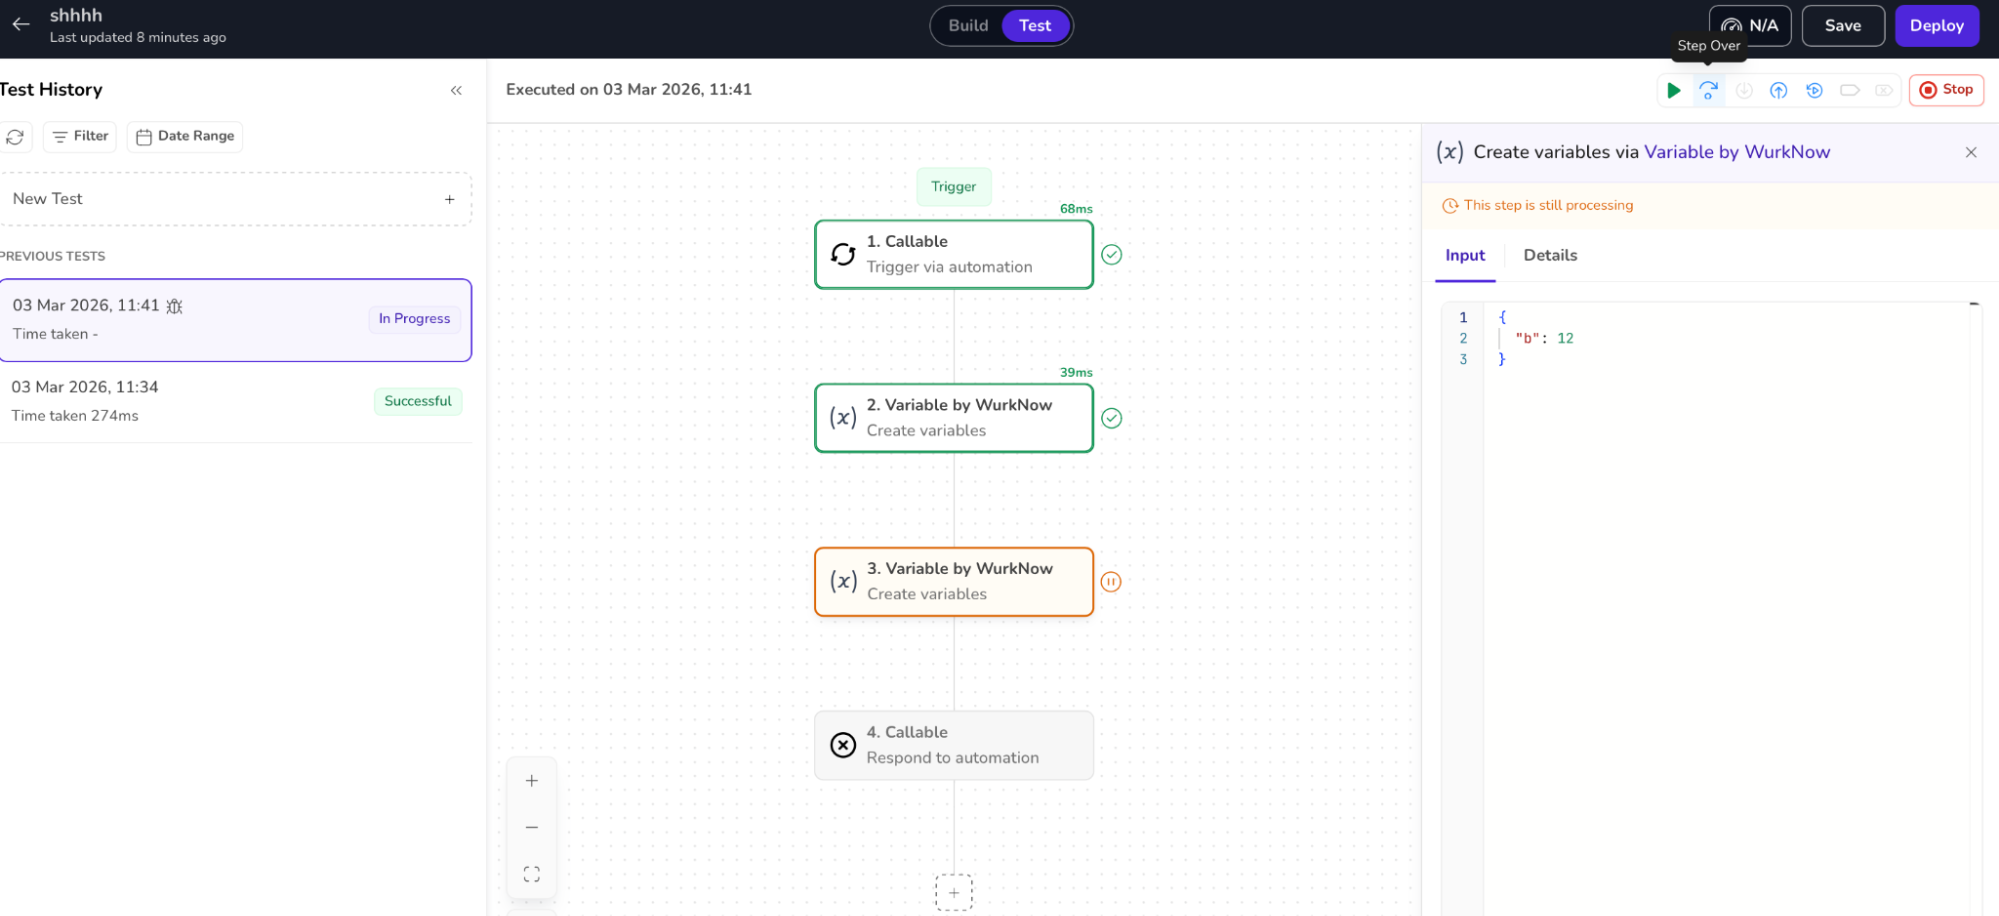Screen dimensions: 1999x916
Task: Click the restart debug icon
Action: click(1814, 90)
